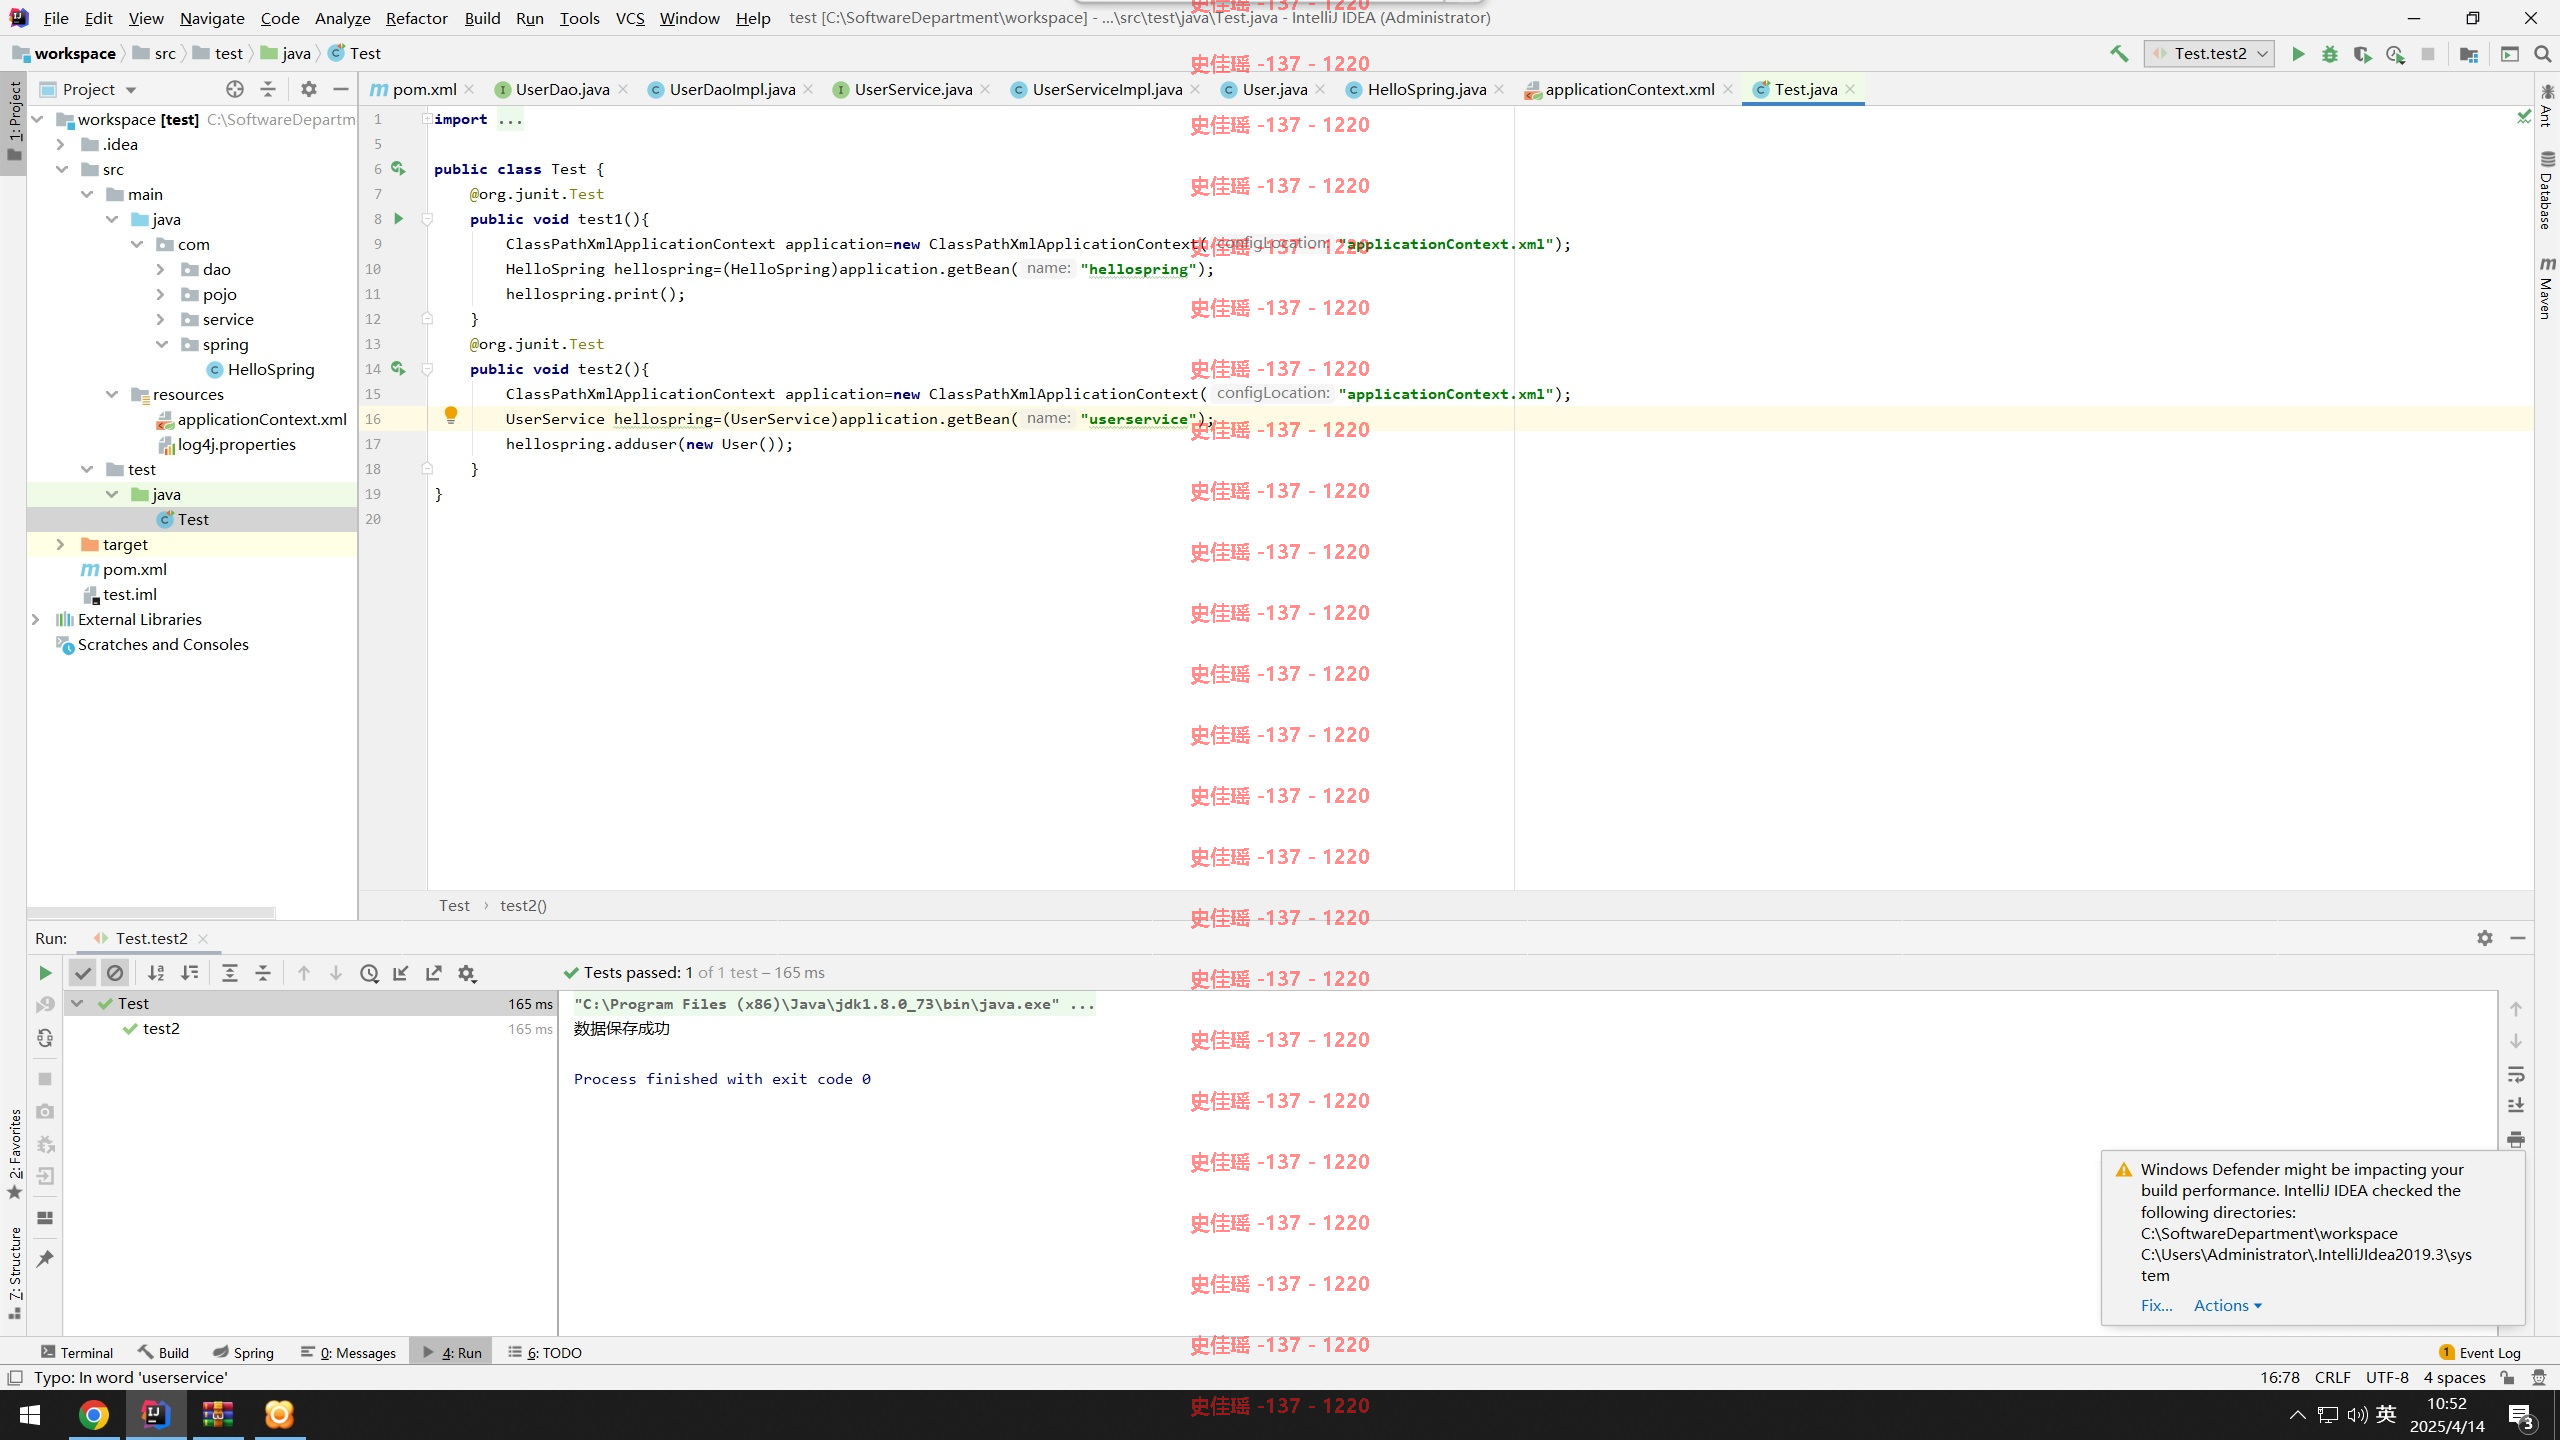Expand the .idea folder
This screenshot has height=1440, width=2560.
60,144
